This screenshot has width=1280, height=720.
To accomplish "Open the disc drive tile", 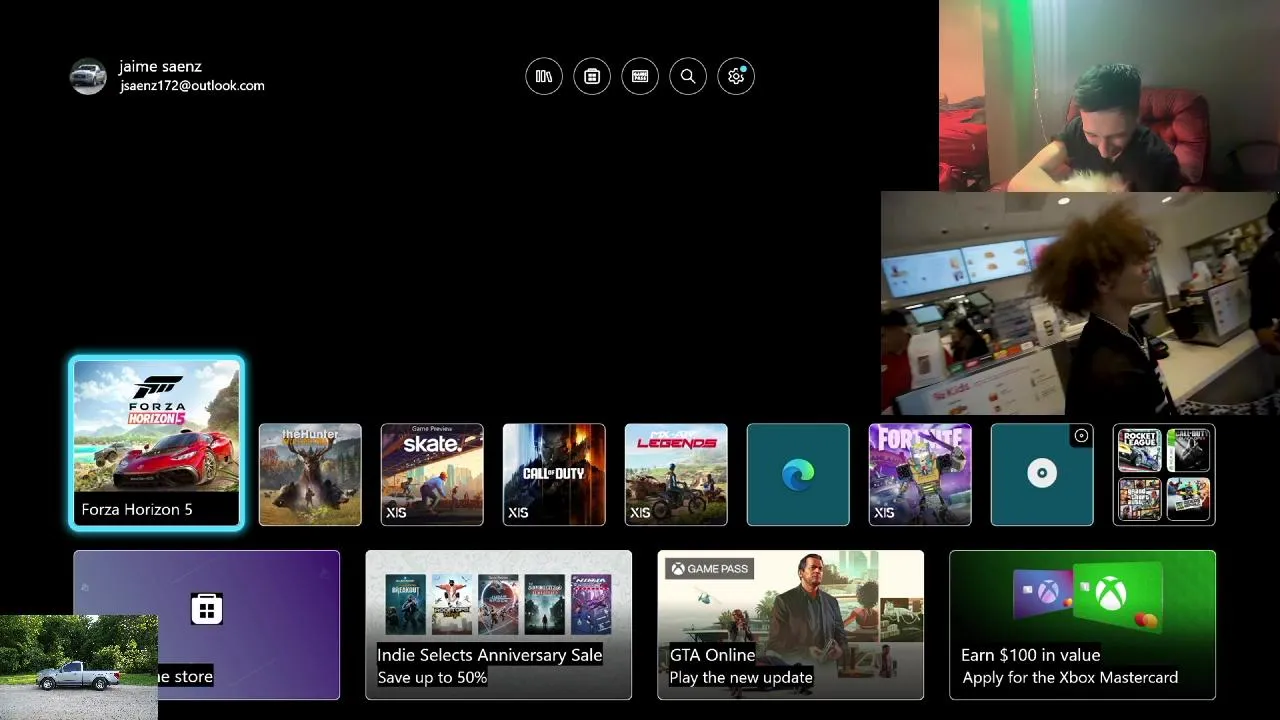I will pos(1042,475).
